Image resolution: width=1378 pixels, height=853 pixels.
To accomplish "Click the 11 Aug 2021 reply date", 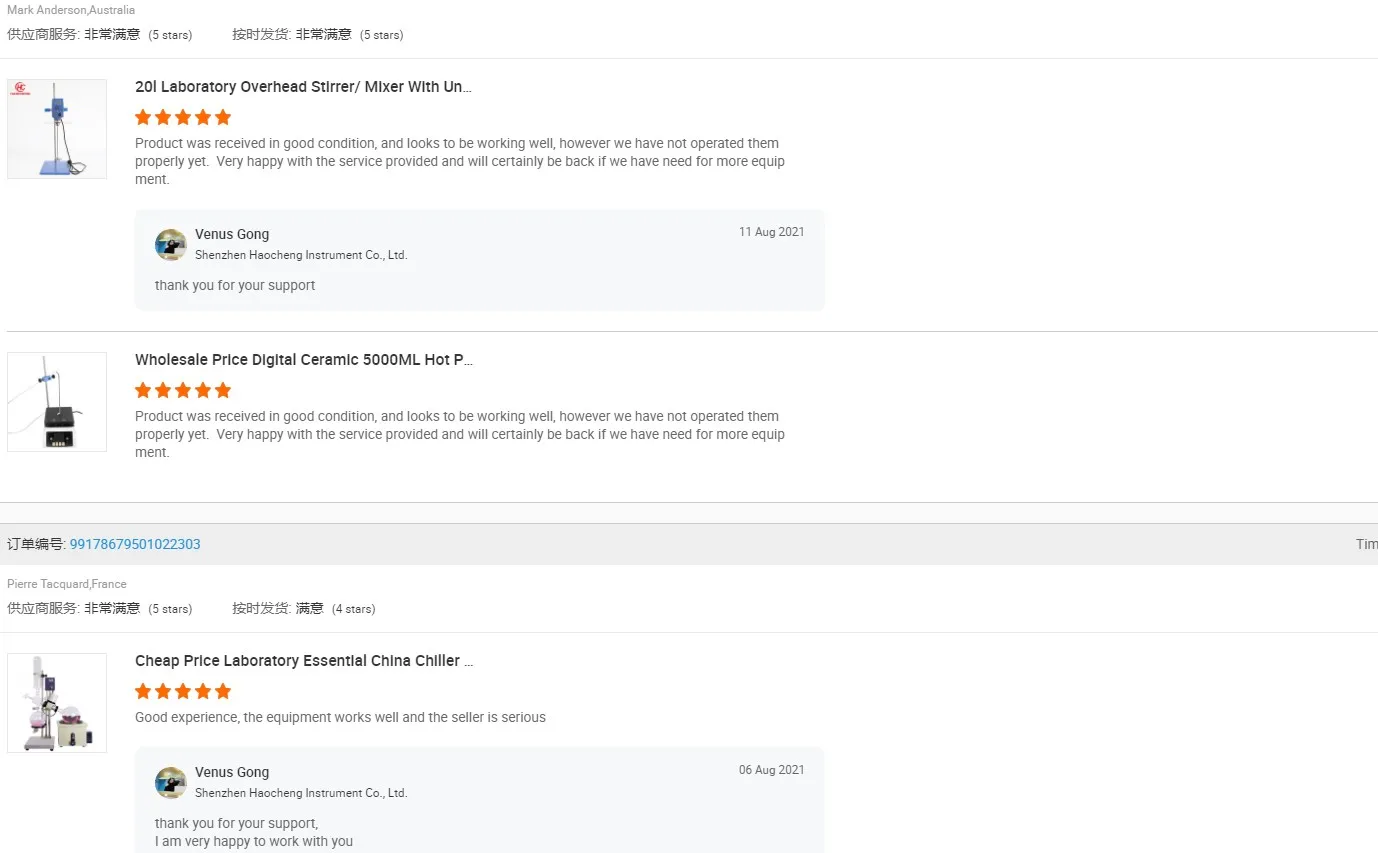I will [x=771, y=232].
